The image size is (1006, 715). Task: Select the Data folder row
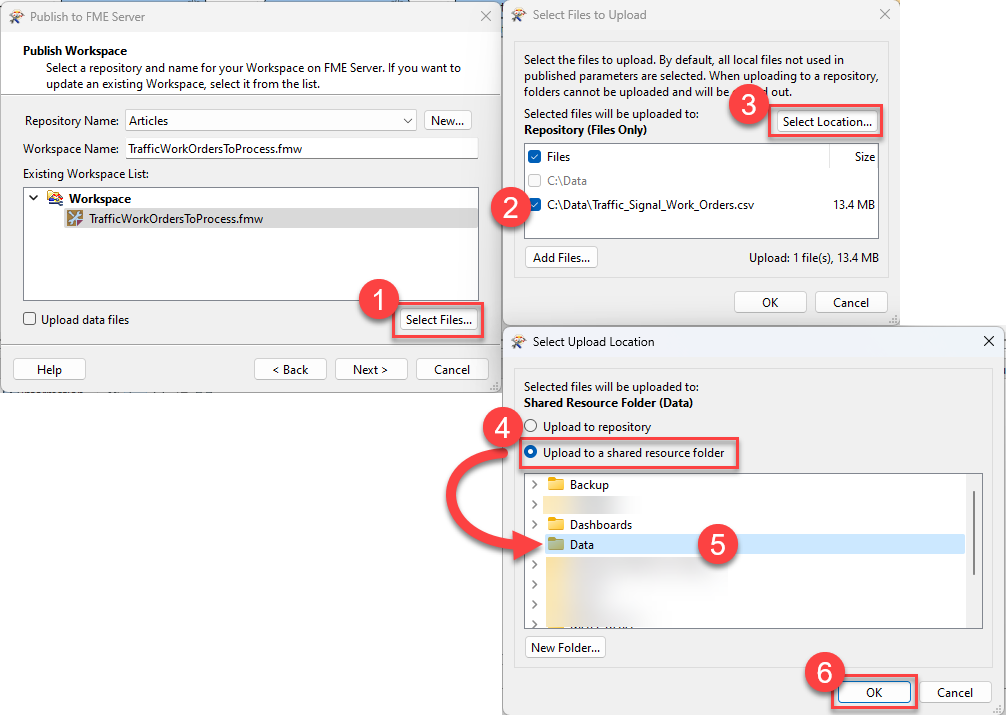(754, 544)
